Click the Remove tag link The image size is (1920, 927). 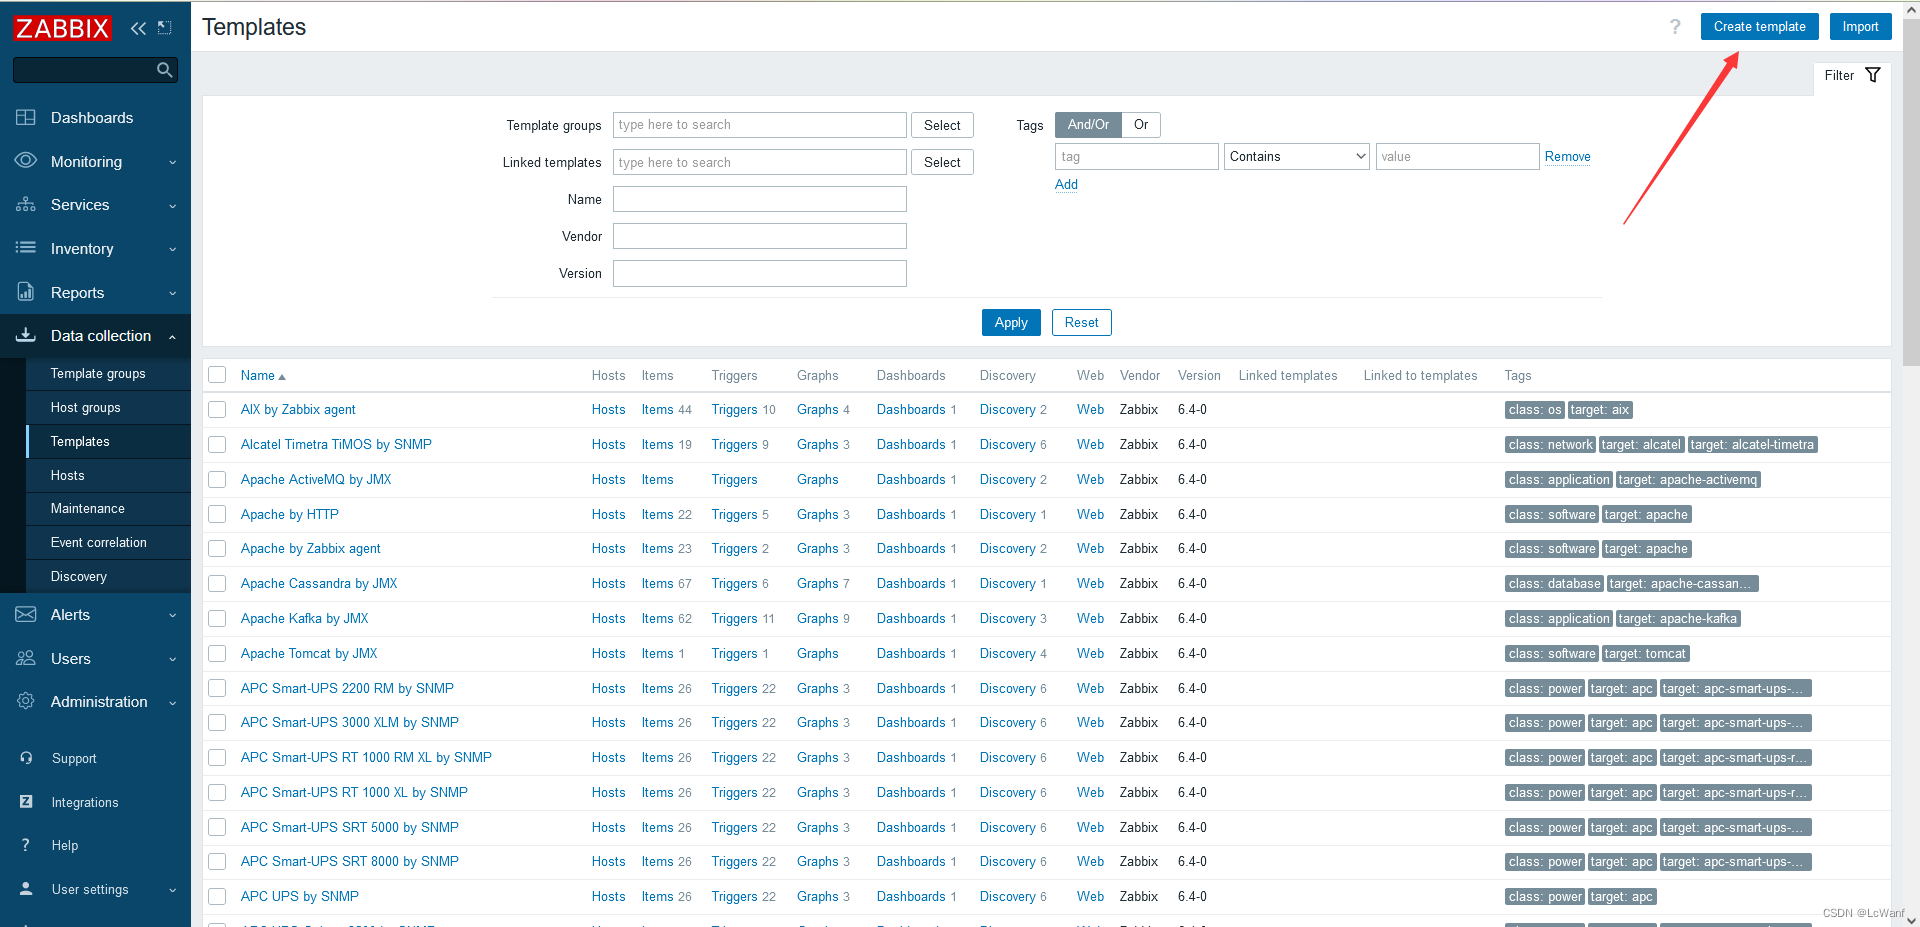(1567, 156)
